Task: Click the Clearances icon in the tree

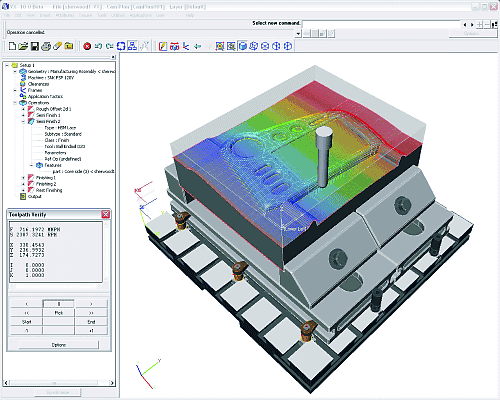Action: 23,84
